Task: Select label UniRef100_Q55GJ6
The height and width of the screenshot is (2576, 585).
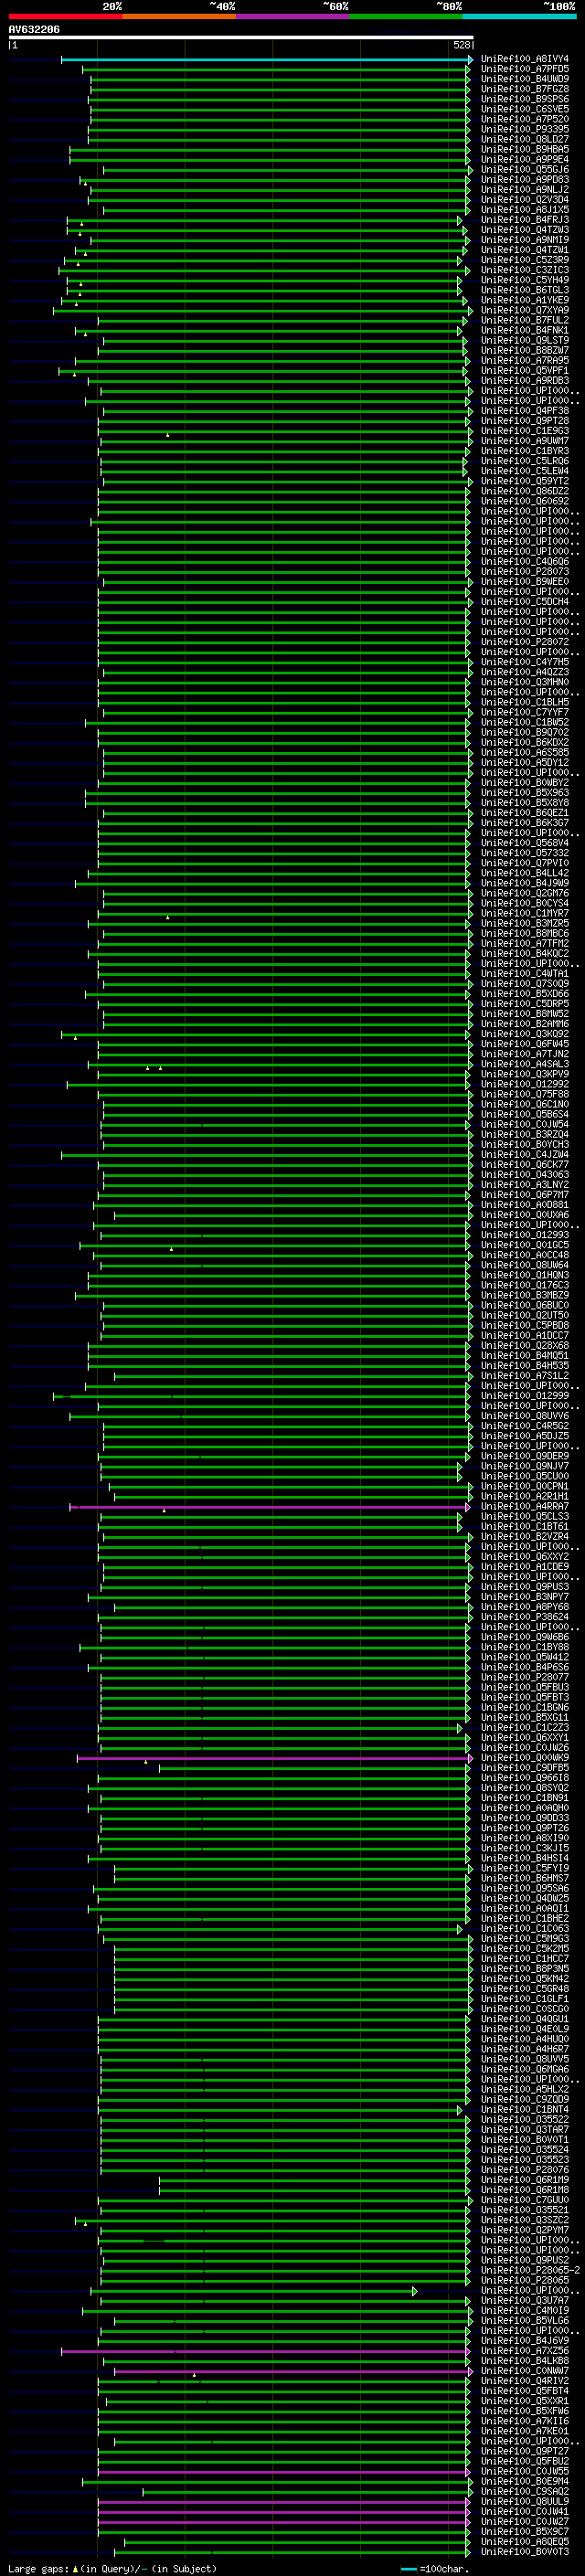Action: 525,169
